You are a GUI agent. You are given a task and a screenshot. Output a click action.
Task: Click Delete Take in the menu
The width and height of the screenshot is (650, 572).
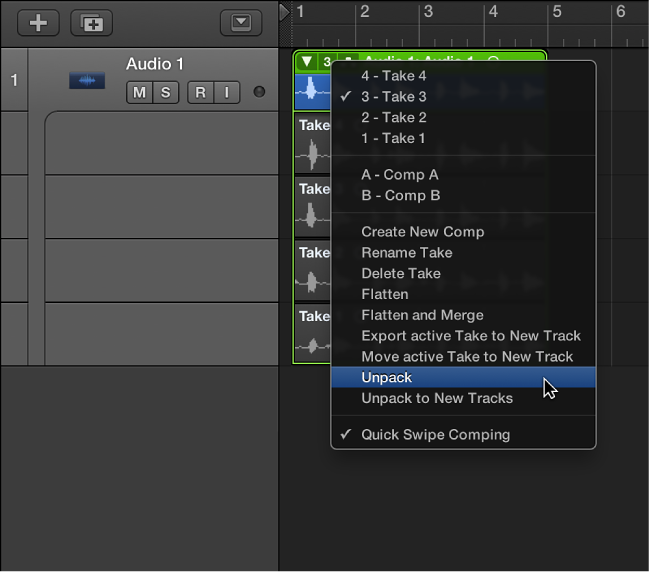[x=400, y=273]
